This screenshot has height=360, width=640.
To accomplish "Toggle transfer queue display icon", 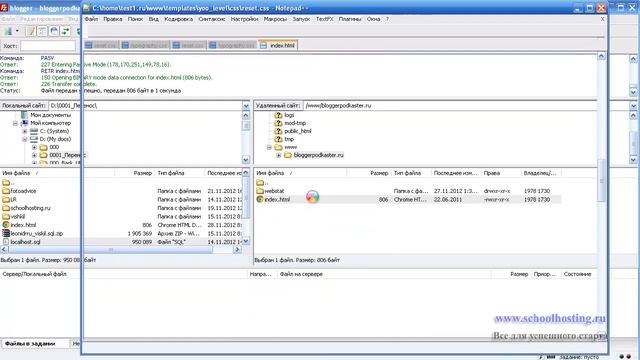I will point(65,31).
